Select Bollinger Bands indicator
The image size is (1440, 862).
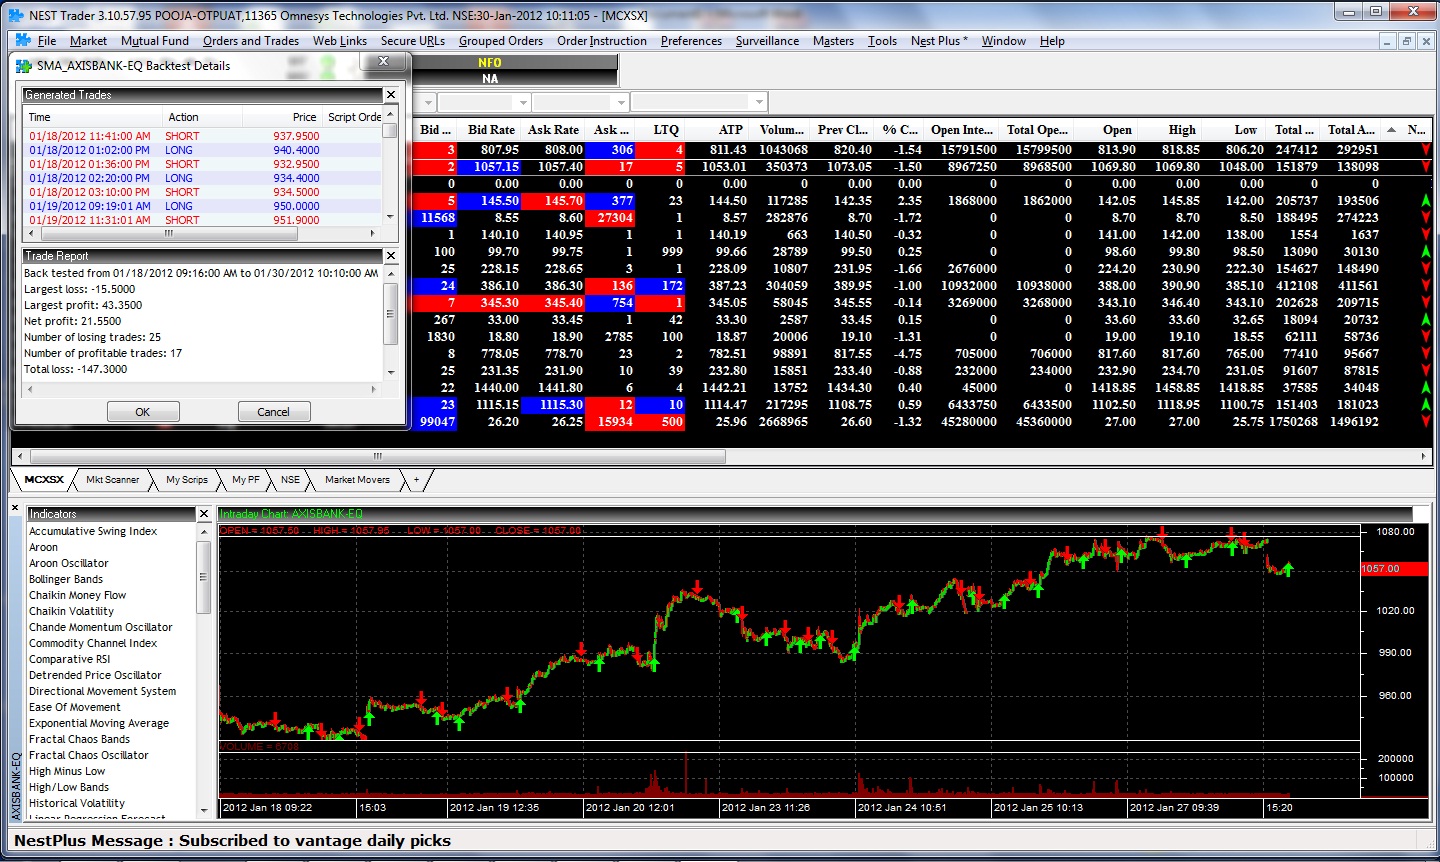[x=66, y=579]
